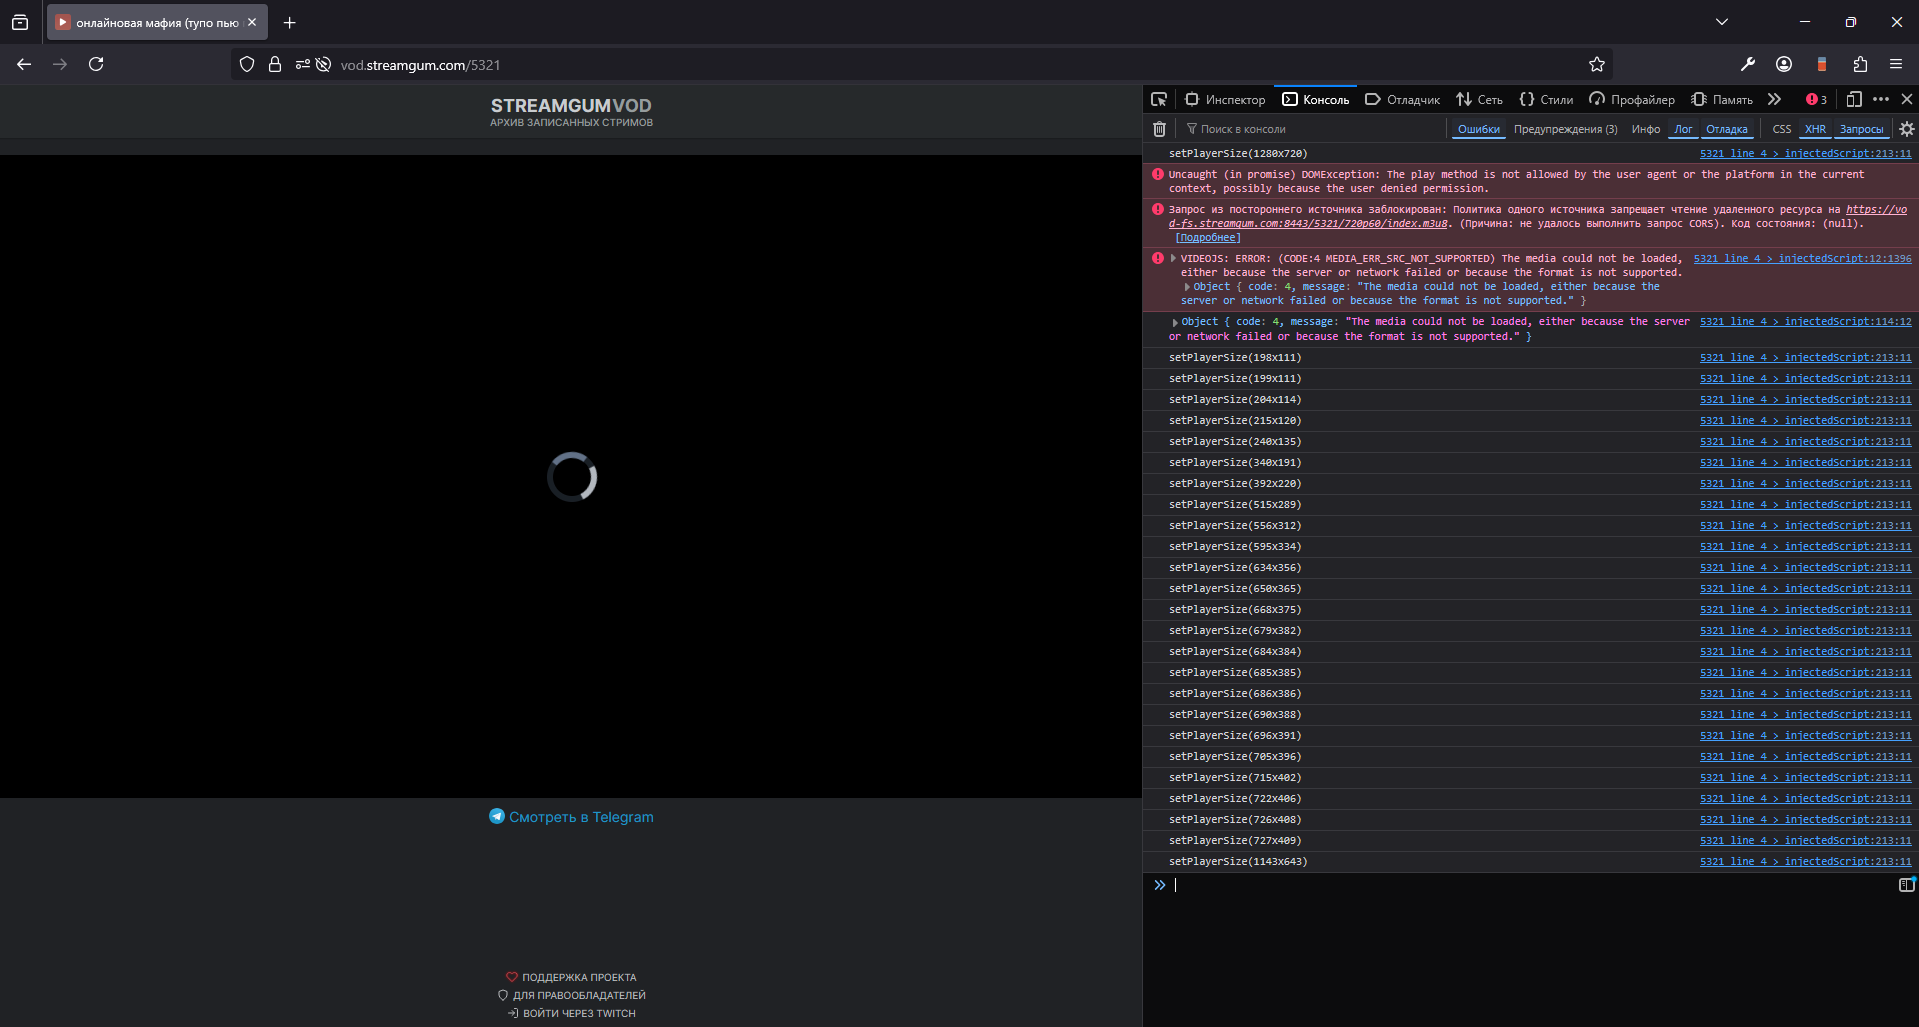Go forward one page in history

(60, 64)
